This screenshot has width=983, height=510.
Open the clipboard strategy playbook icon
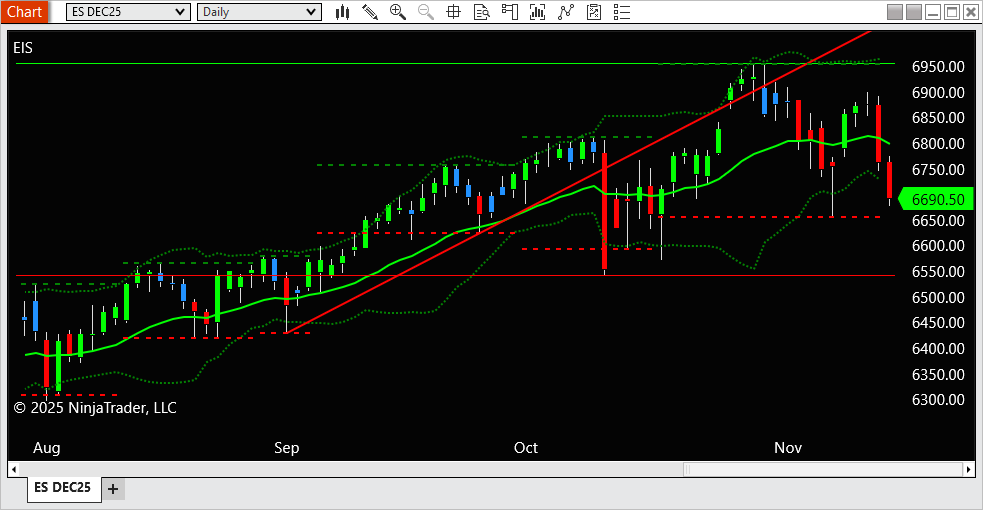(594, 12)
